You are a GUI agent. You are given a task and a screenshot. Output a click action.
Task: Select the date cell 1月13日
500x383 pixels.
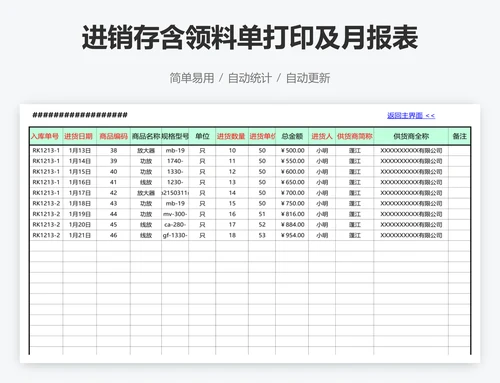pos(79,151)
